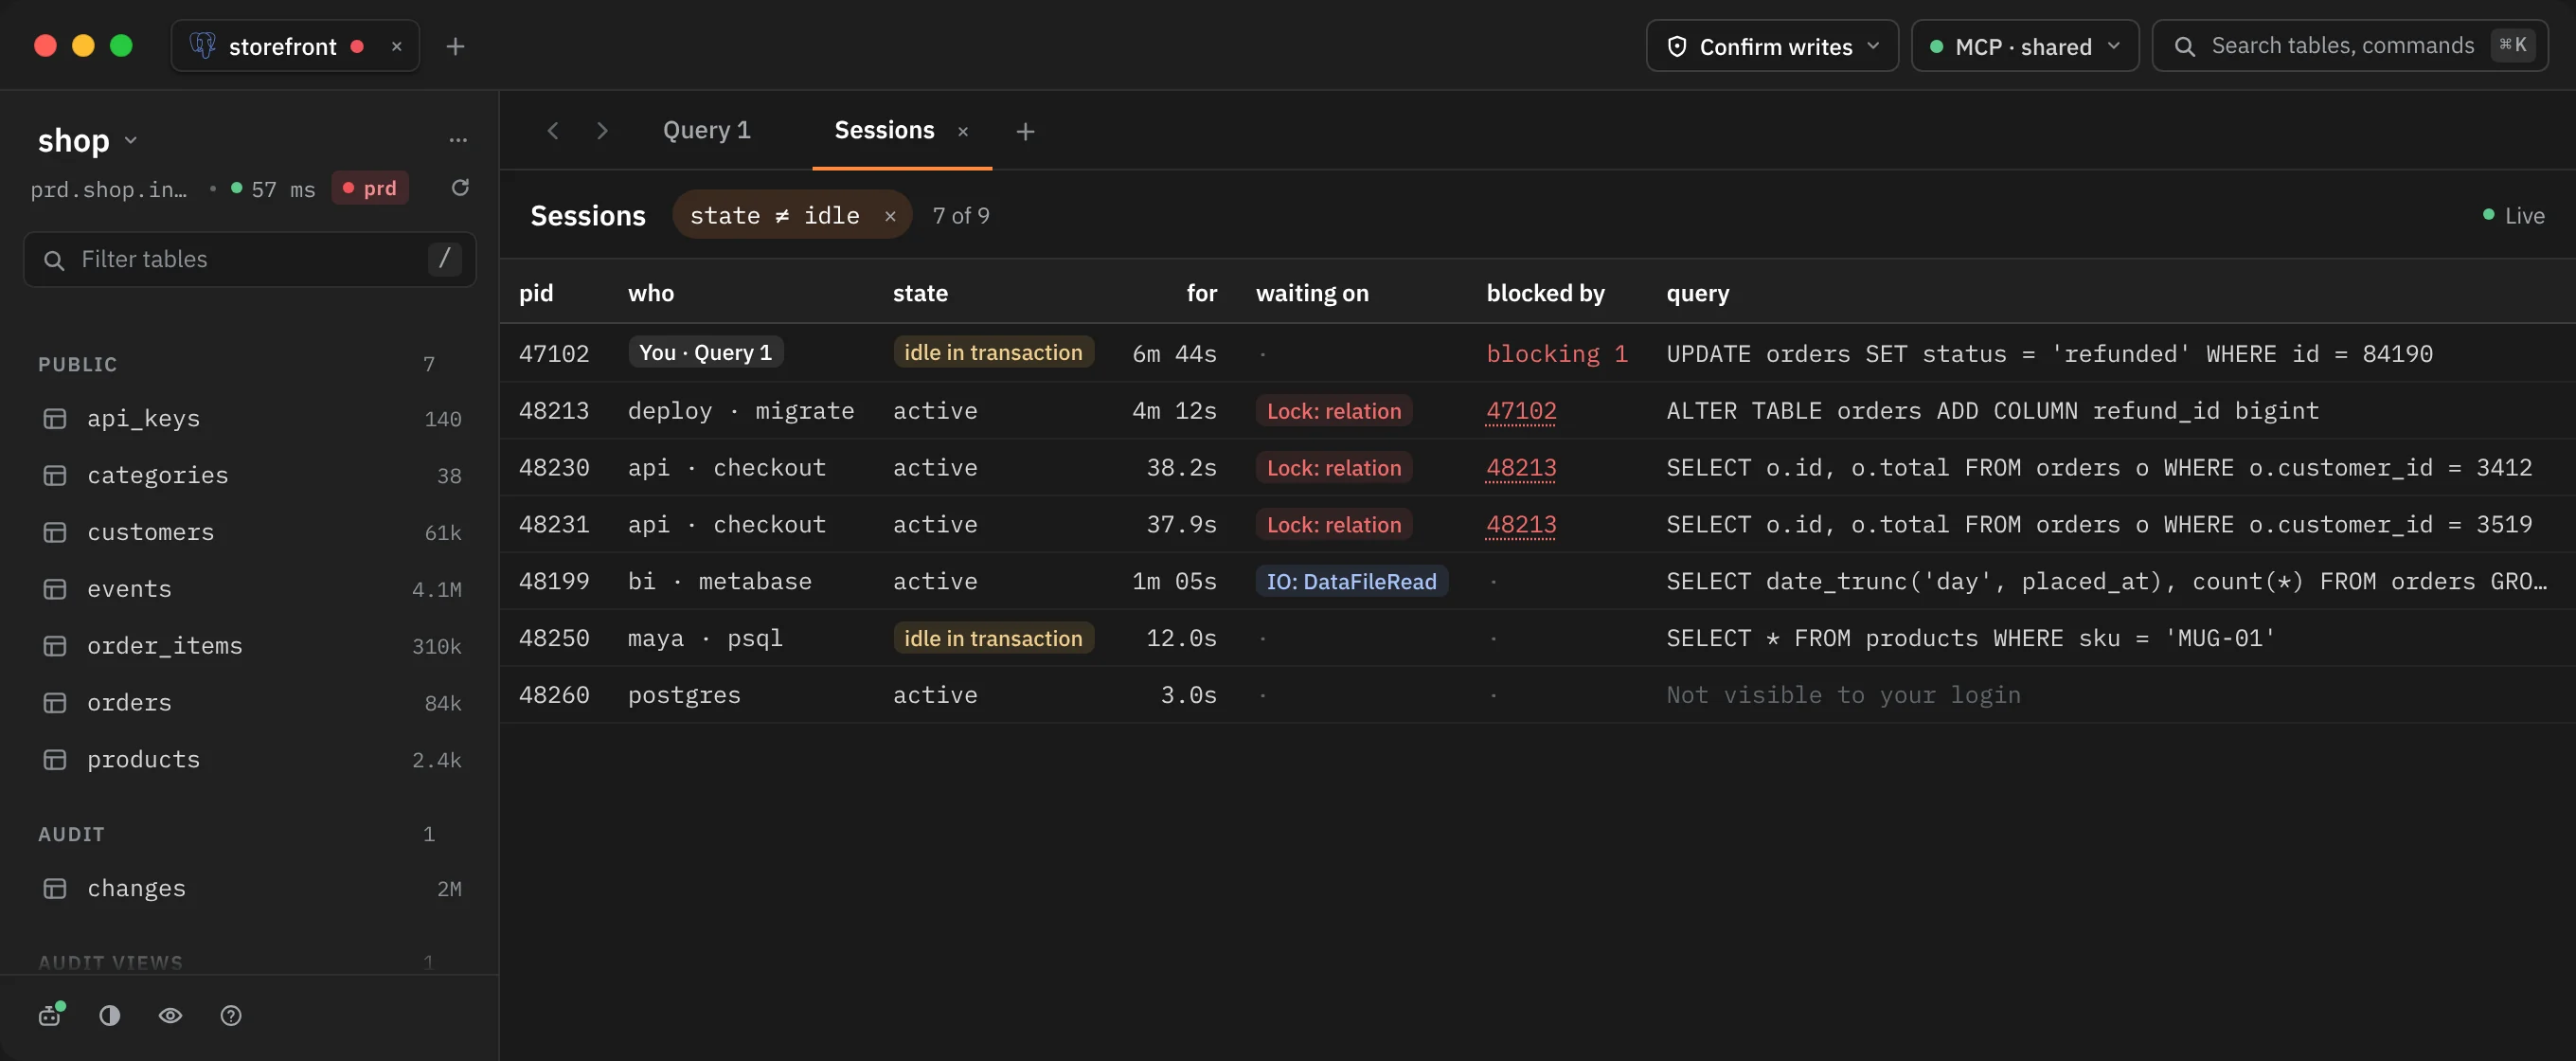Screen dimensions: 2576x1061
Task: Toggle the Live updates indicator
Action: (2513, 216)
